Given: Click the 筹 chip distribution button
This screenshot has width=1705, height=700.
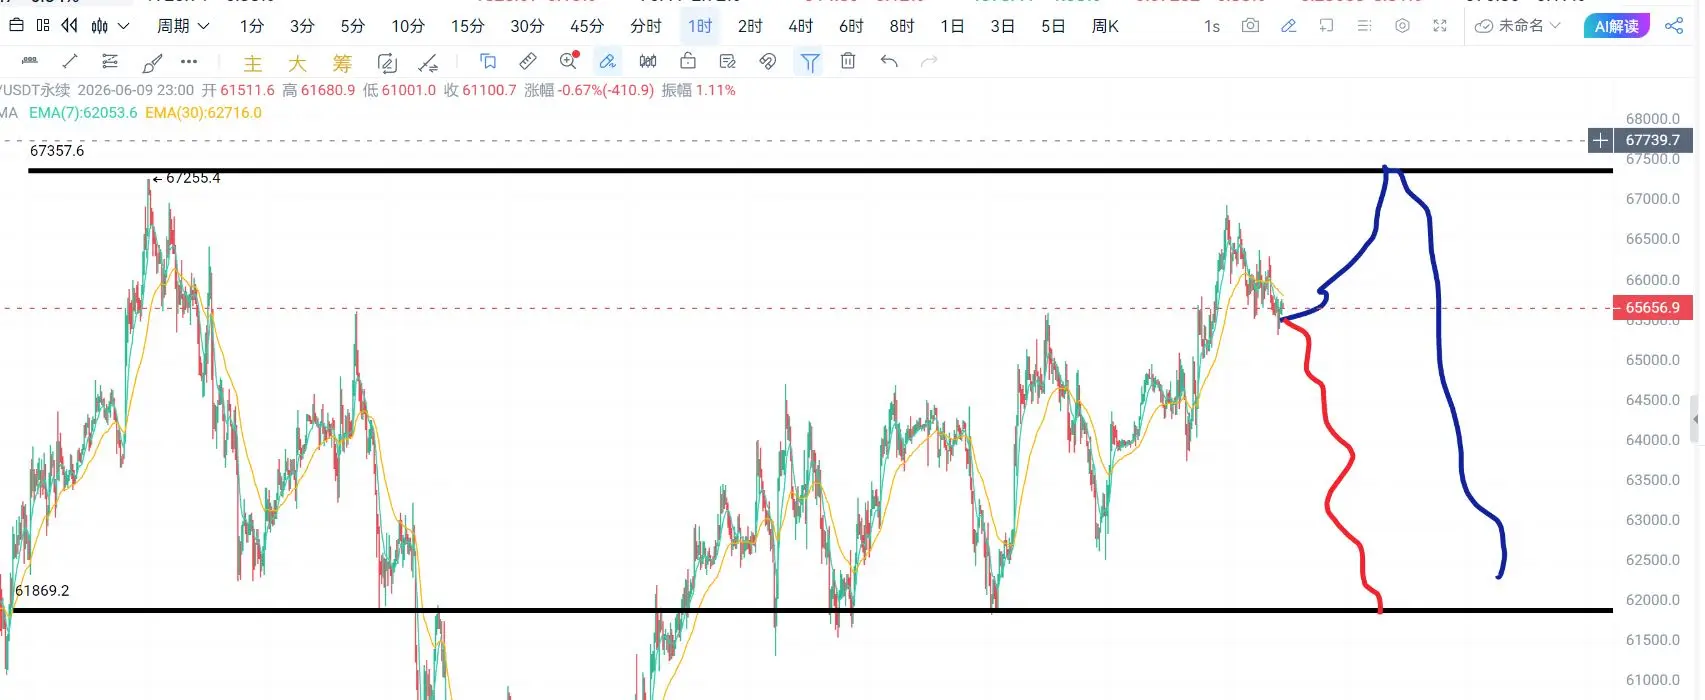Looking at the screenshot, I should coord(342,63).
